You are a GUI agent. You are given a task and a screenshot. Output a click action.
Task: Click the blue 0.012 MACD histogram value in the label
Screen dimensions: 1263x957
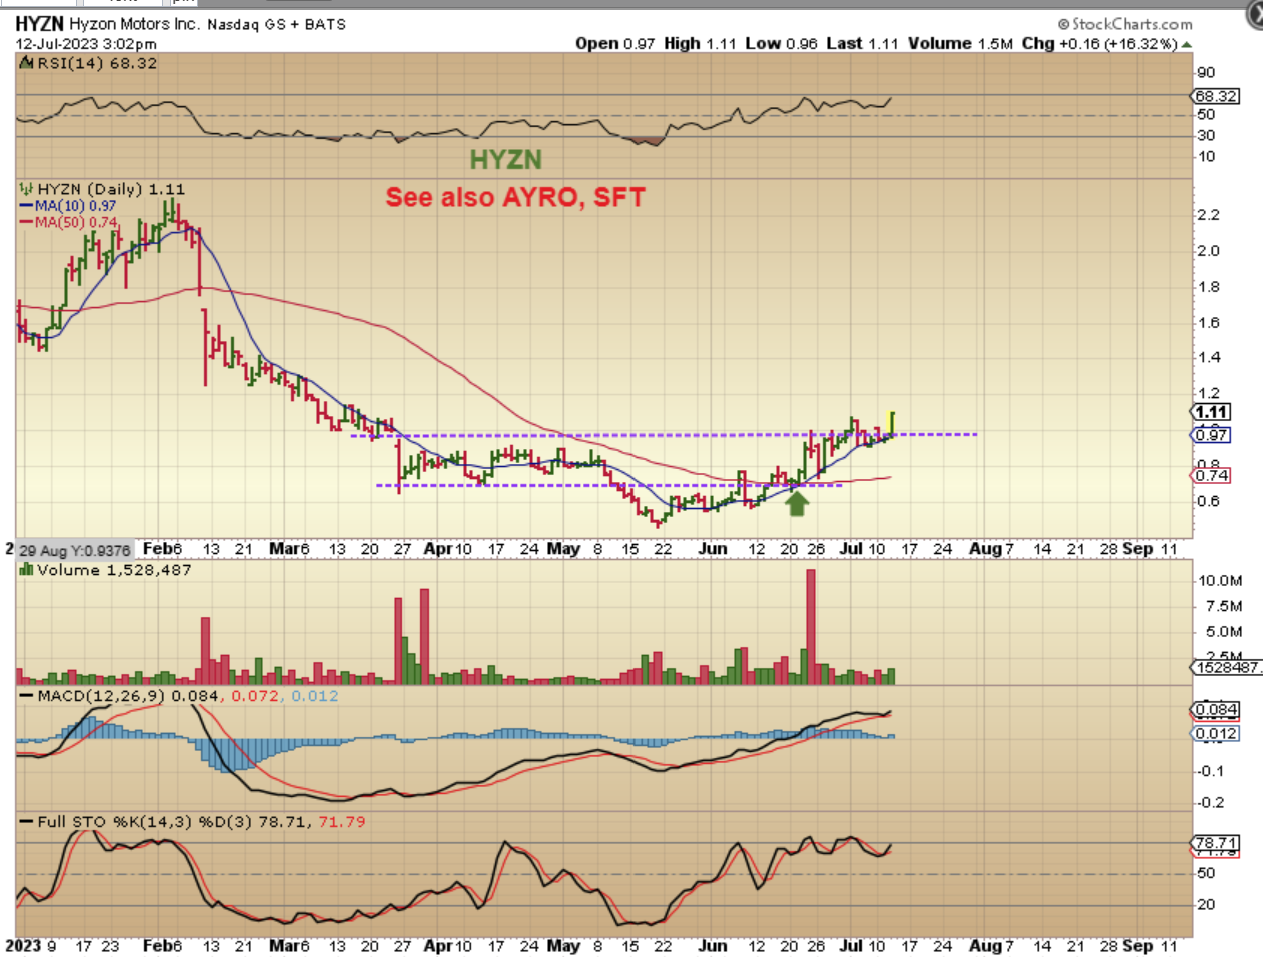315,695
